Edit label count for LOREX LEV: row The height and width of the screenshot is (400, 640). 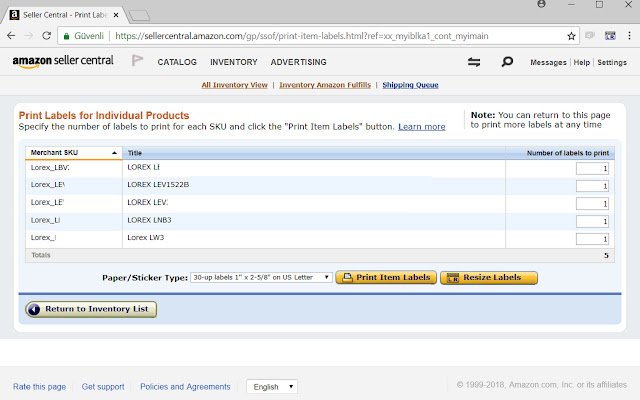tap(592, 204)
